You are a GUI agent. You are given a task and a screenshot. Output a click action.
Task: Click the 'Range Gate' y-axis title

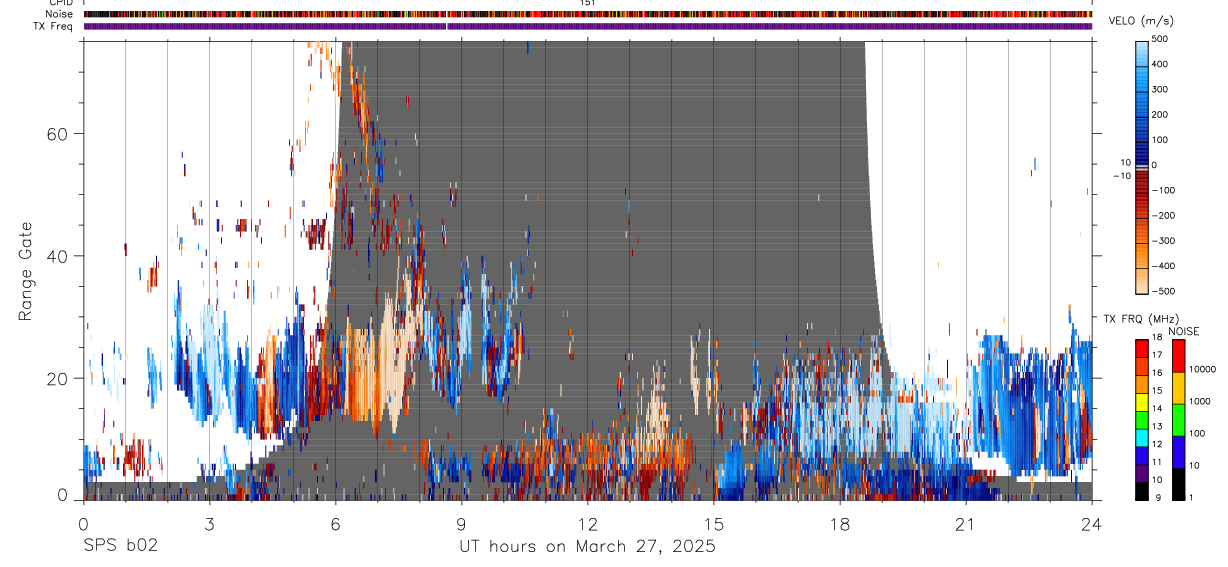coord(26,270)
